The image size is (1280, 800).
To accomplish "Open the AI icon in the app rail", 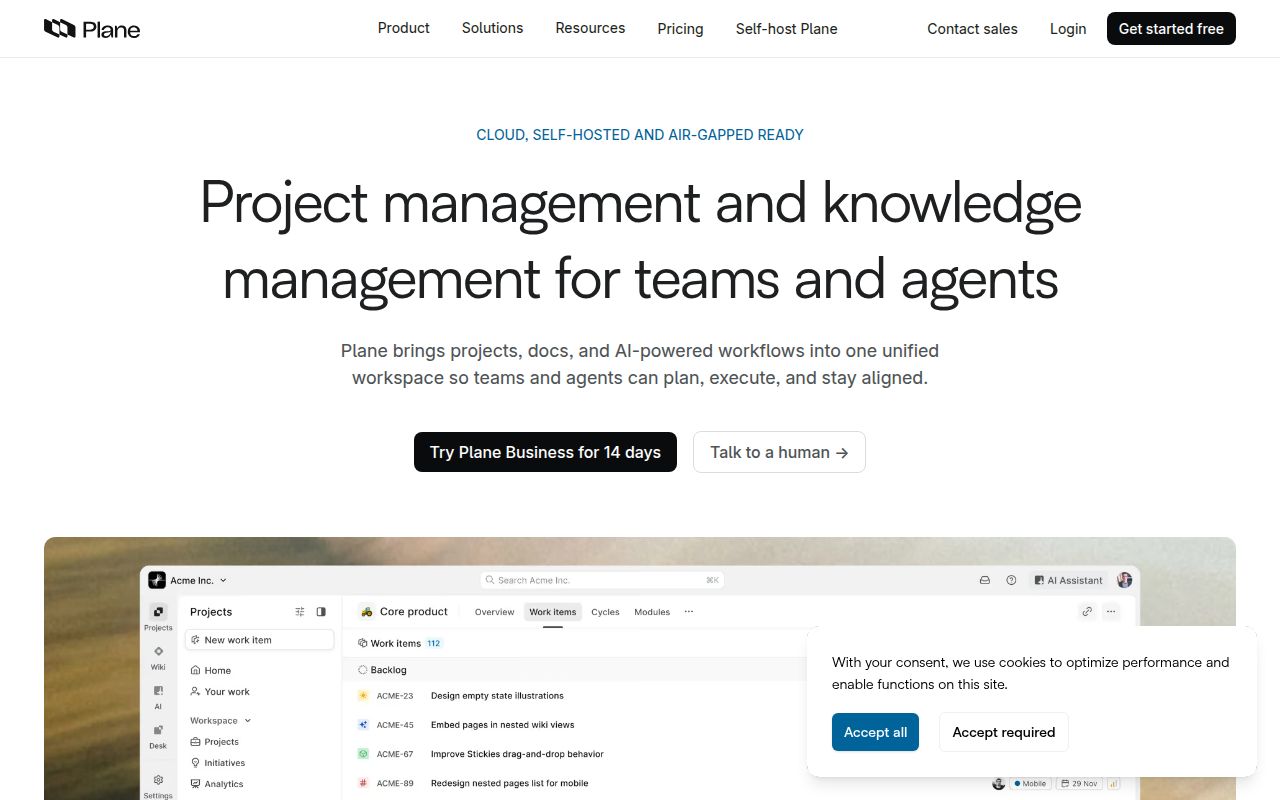I will pyautogui.click(x=158, y=690).
